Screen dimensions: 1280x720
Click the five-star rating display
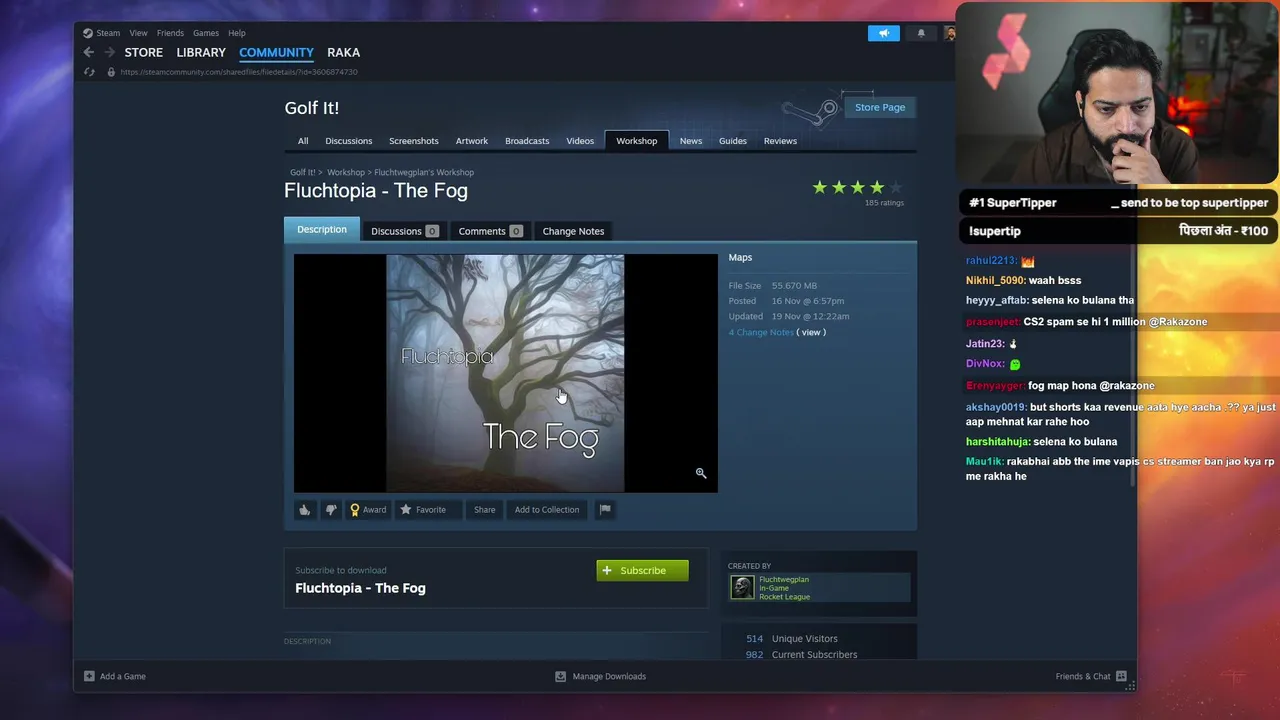[x=857, y=187]
